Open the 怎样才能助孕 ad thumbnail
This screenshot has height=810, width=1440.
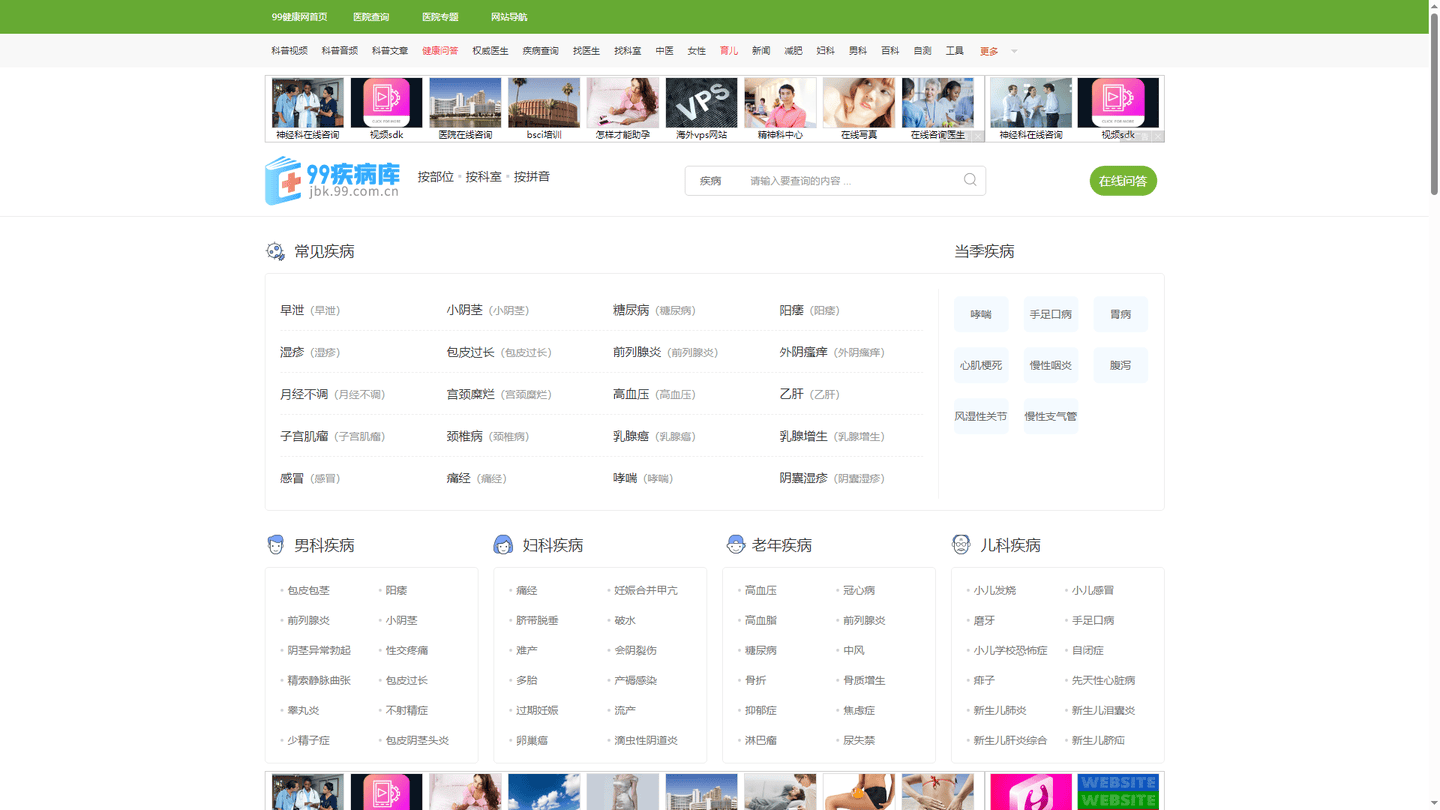click(x=623, y=109)
